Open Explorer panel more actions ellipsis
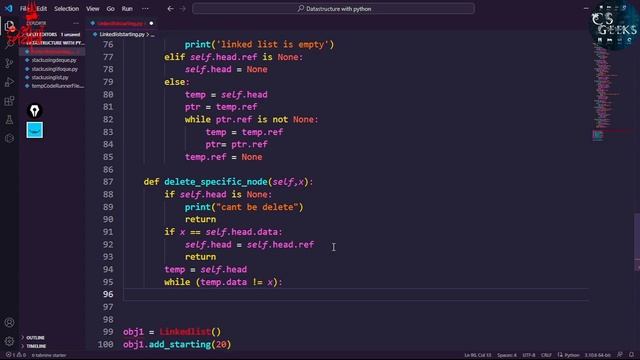The image size is (640, 360). (x=76, y=23)
